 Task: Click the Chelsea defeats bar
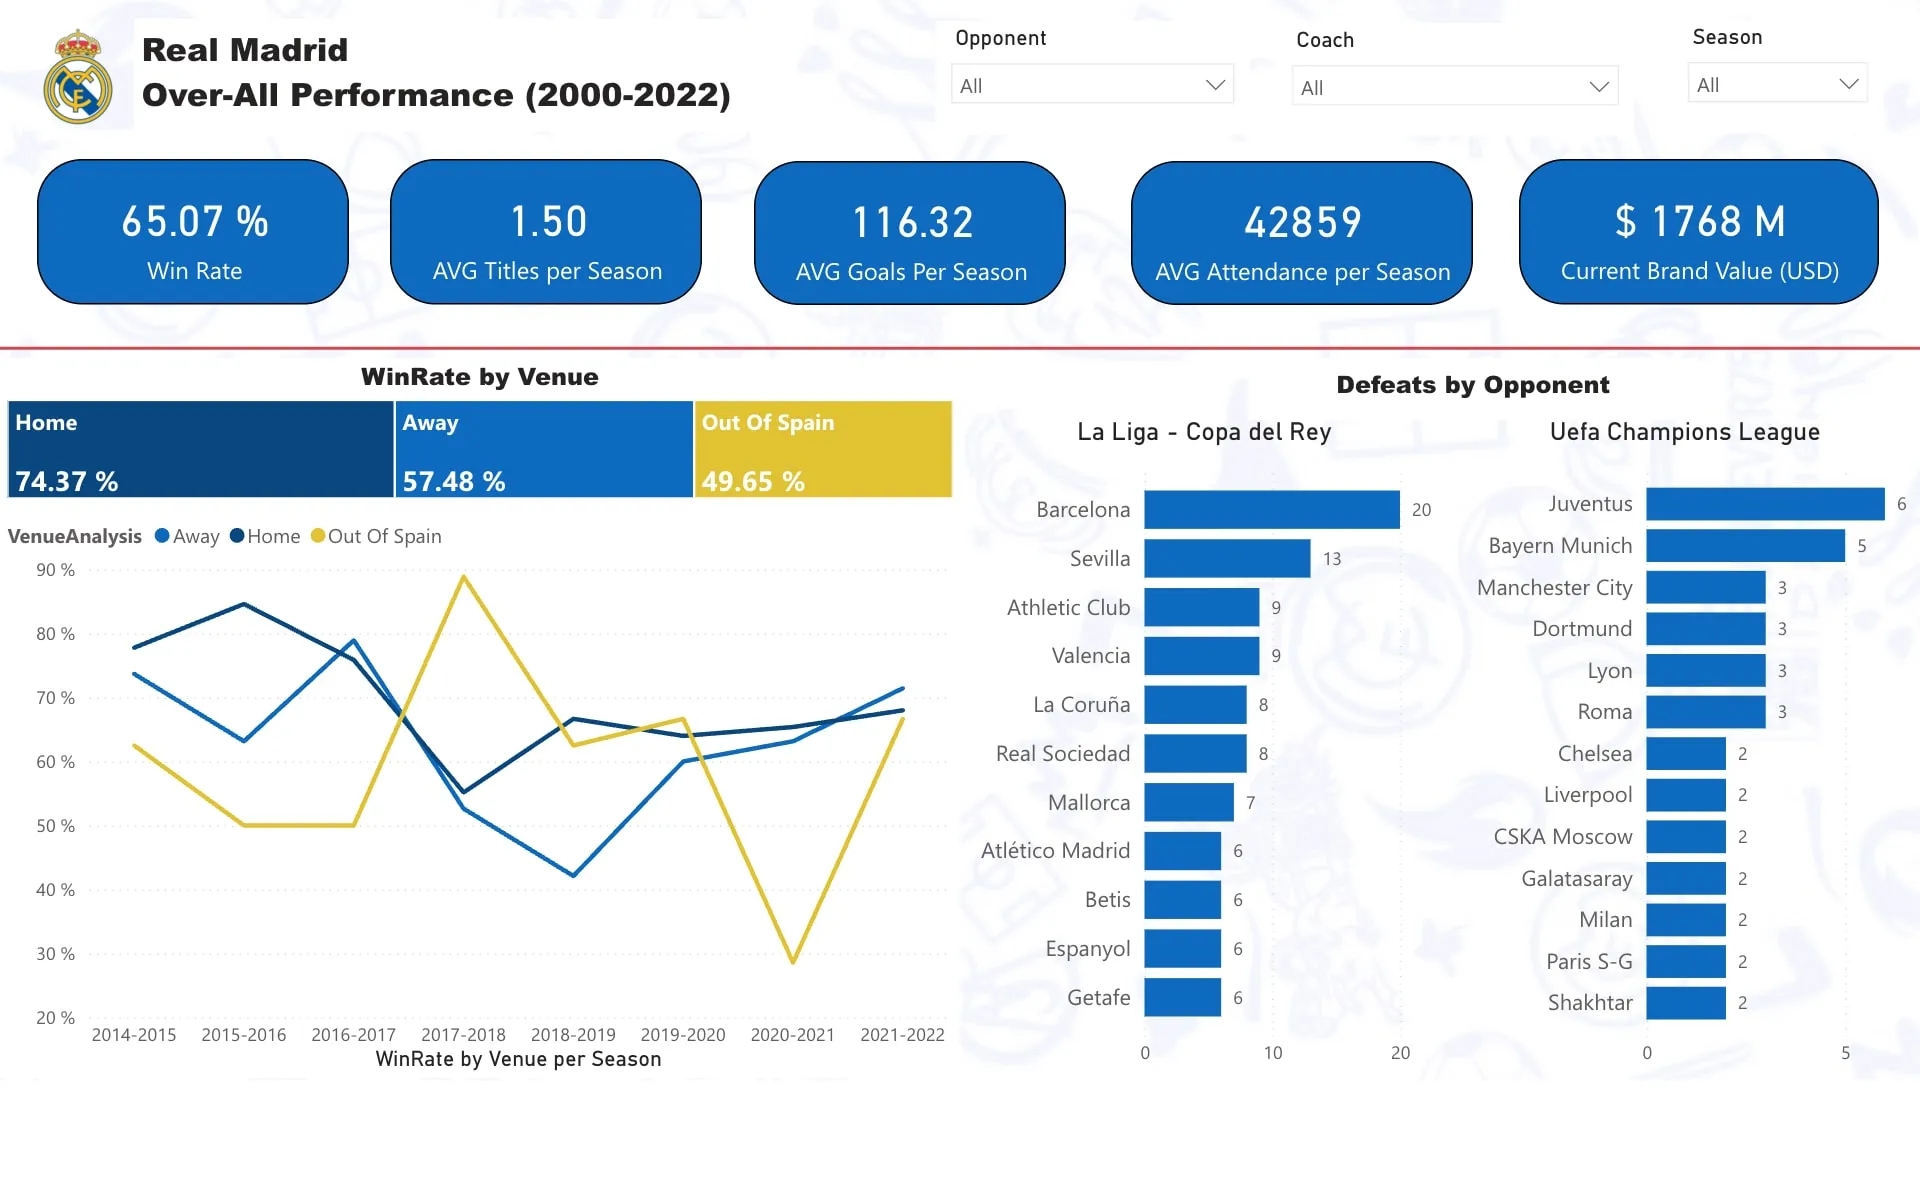click(1686, 753)
